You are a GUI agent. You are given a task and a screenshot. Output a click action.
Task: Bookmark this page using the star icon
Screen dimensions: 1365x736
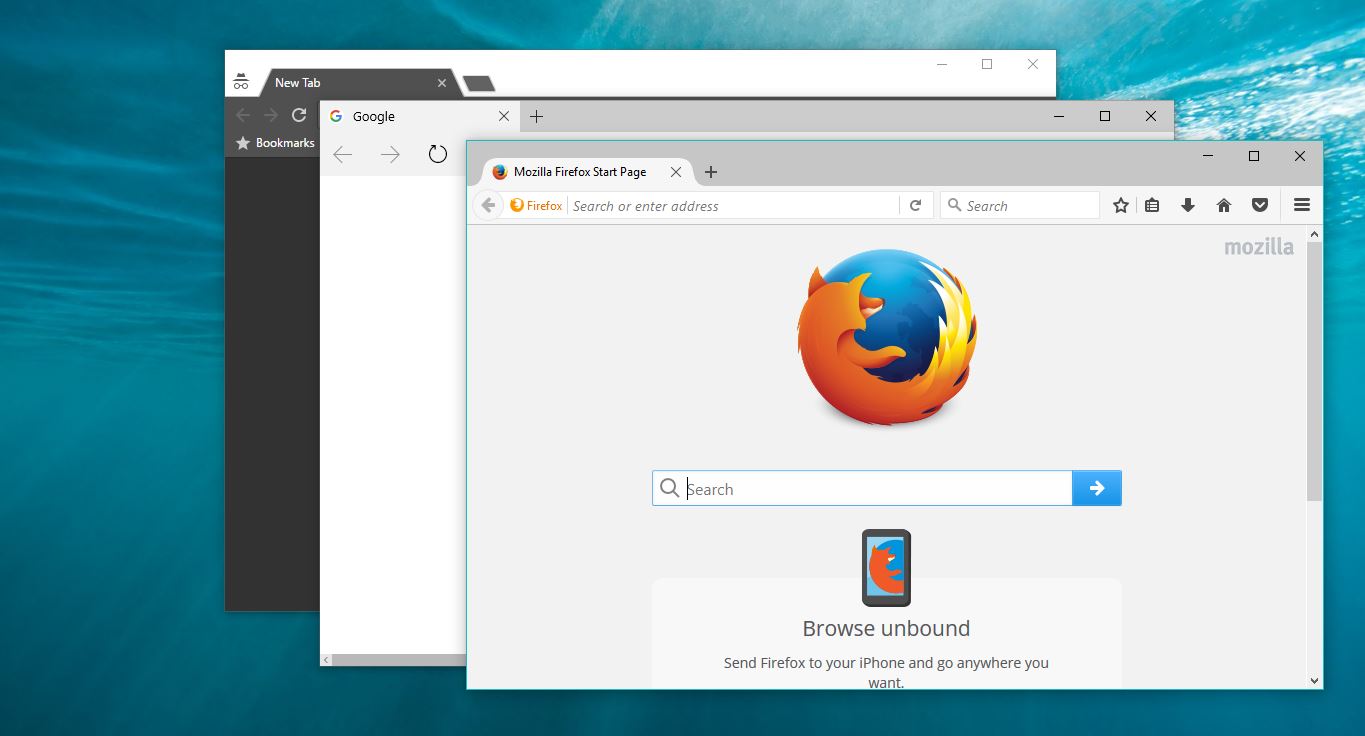click(1120, 205)
